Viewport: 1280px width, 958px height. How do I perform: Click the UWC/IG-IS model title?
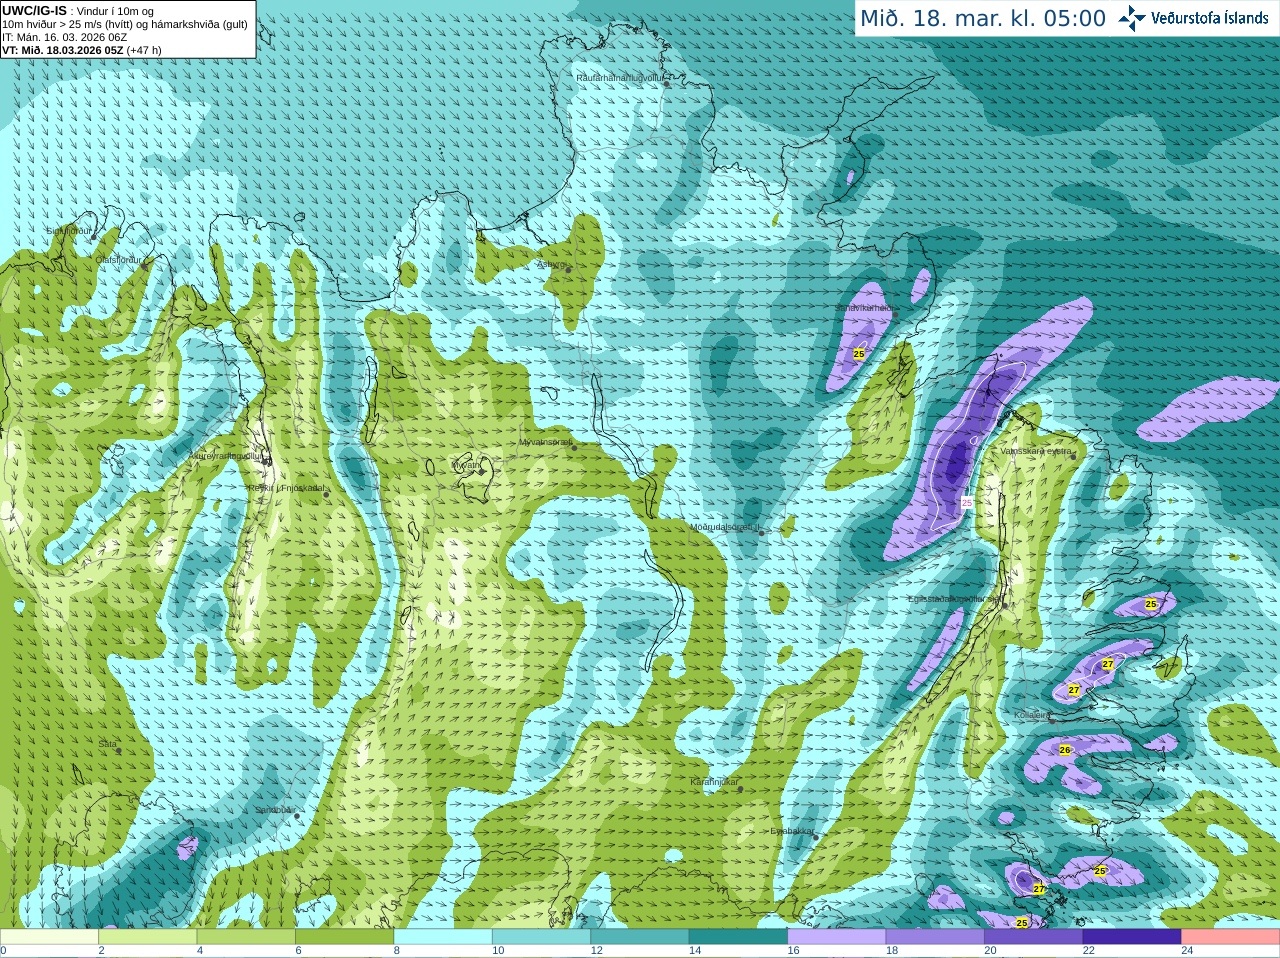click(35, 10)
